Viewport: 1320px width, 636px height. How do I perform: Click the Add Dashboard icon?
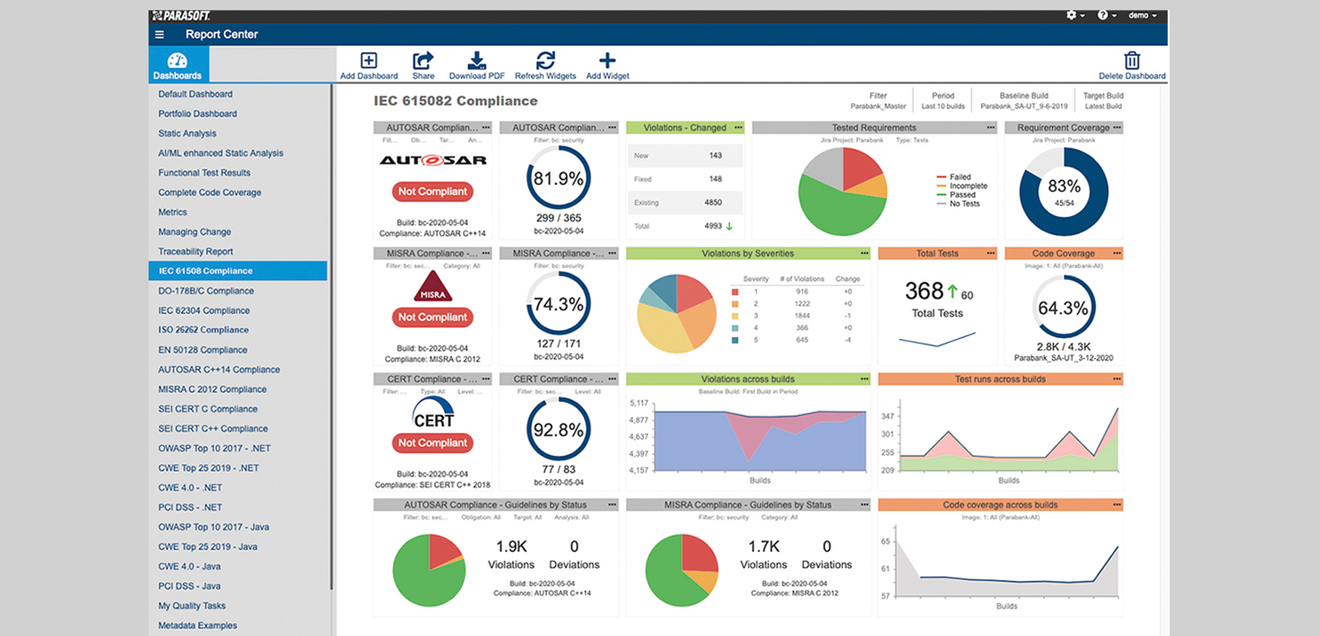pos(369,61)
